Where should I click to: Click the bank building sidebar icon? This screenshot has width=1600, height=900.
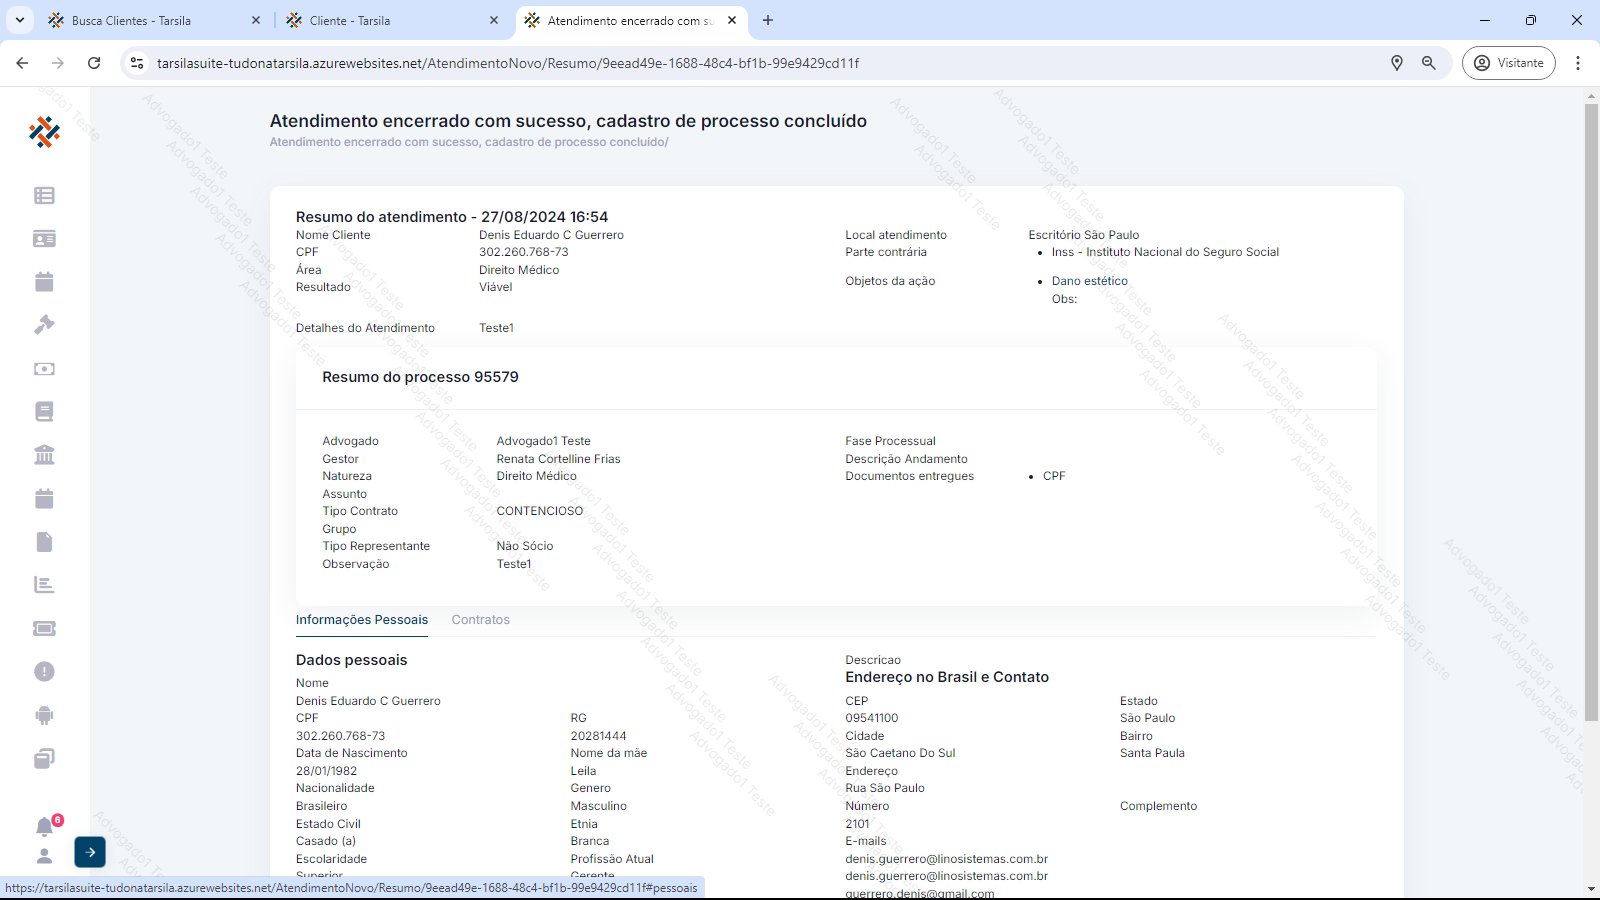point(44,455)
